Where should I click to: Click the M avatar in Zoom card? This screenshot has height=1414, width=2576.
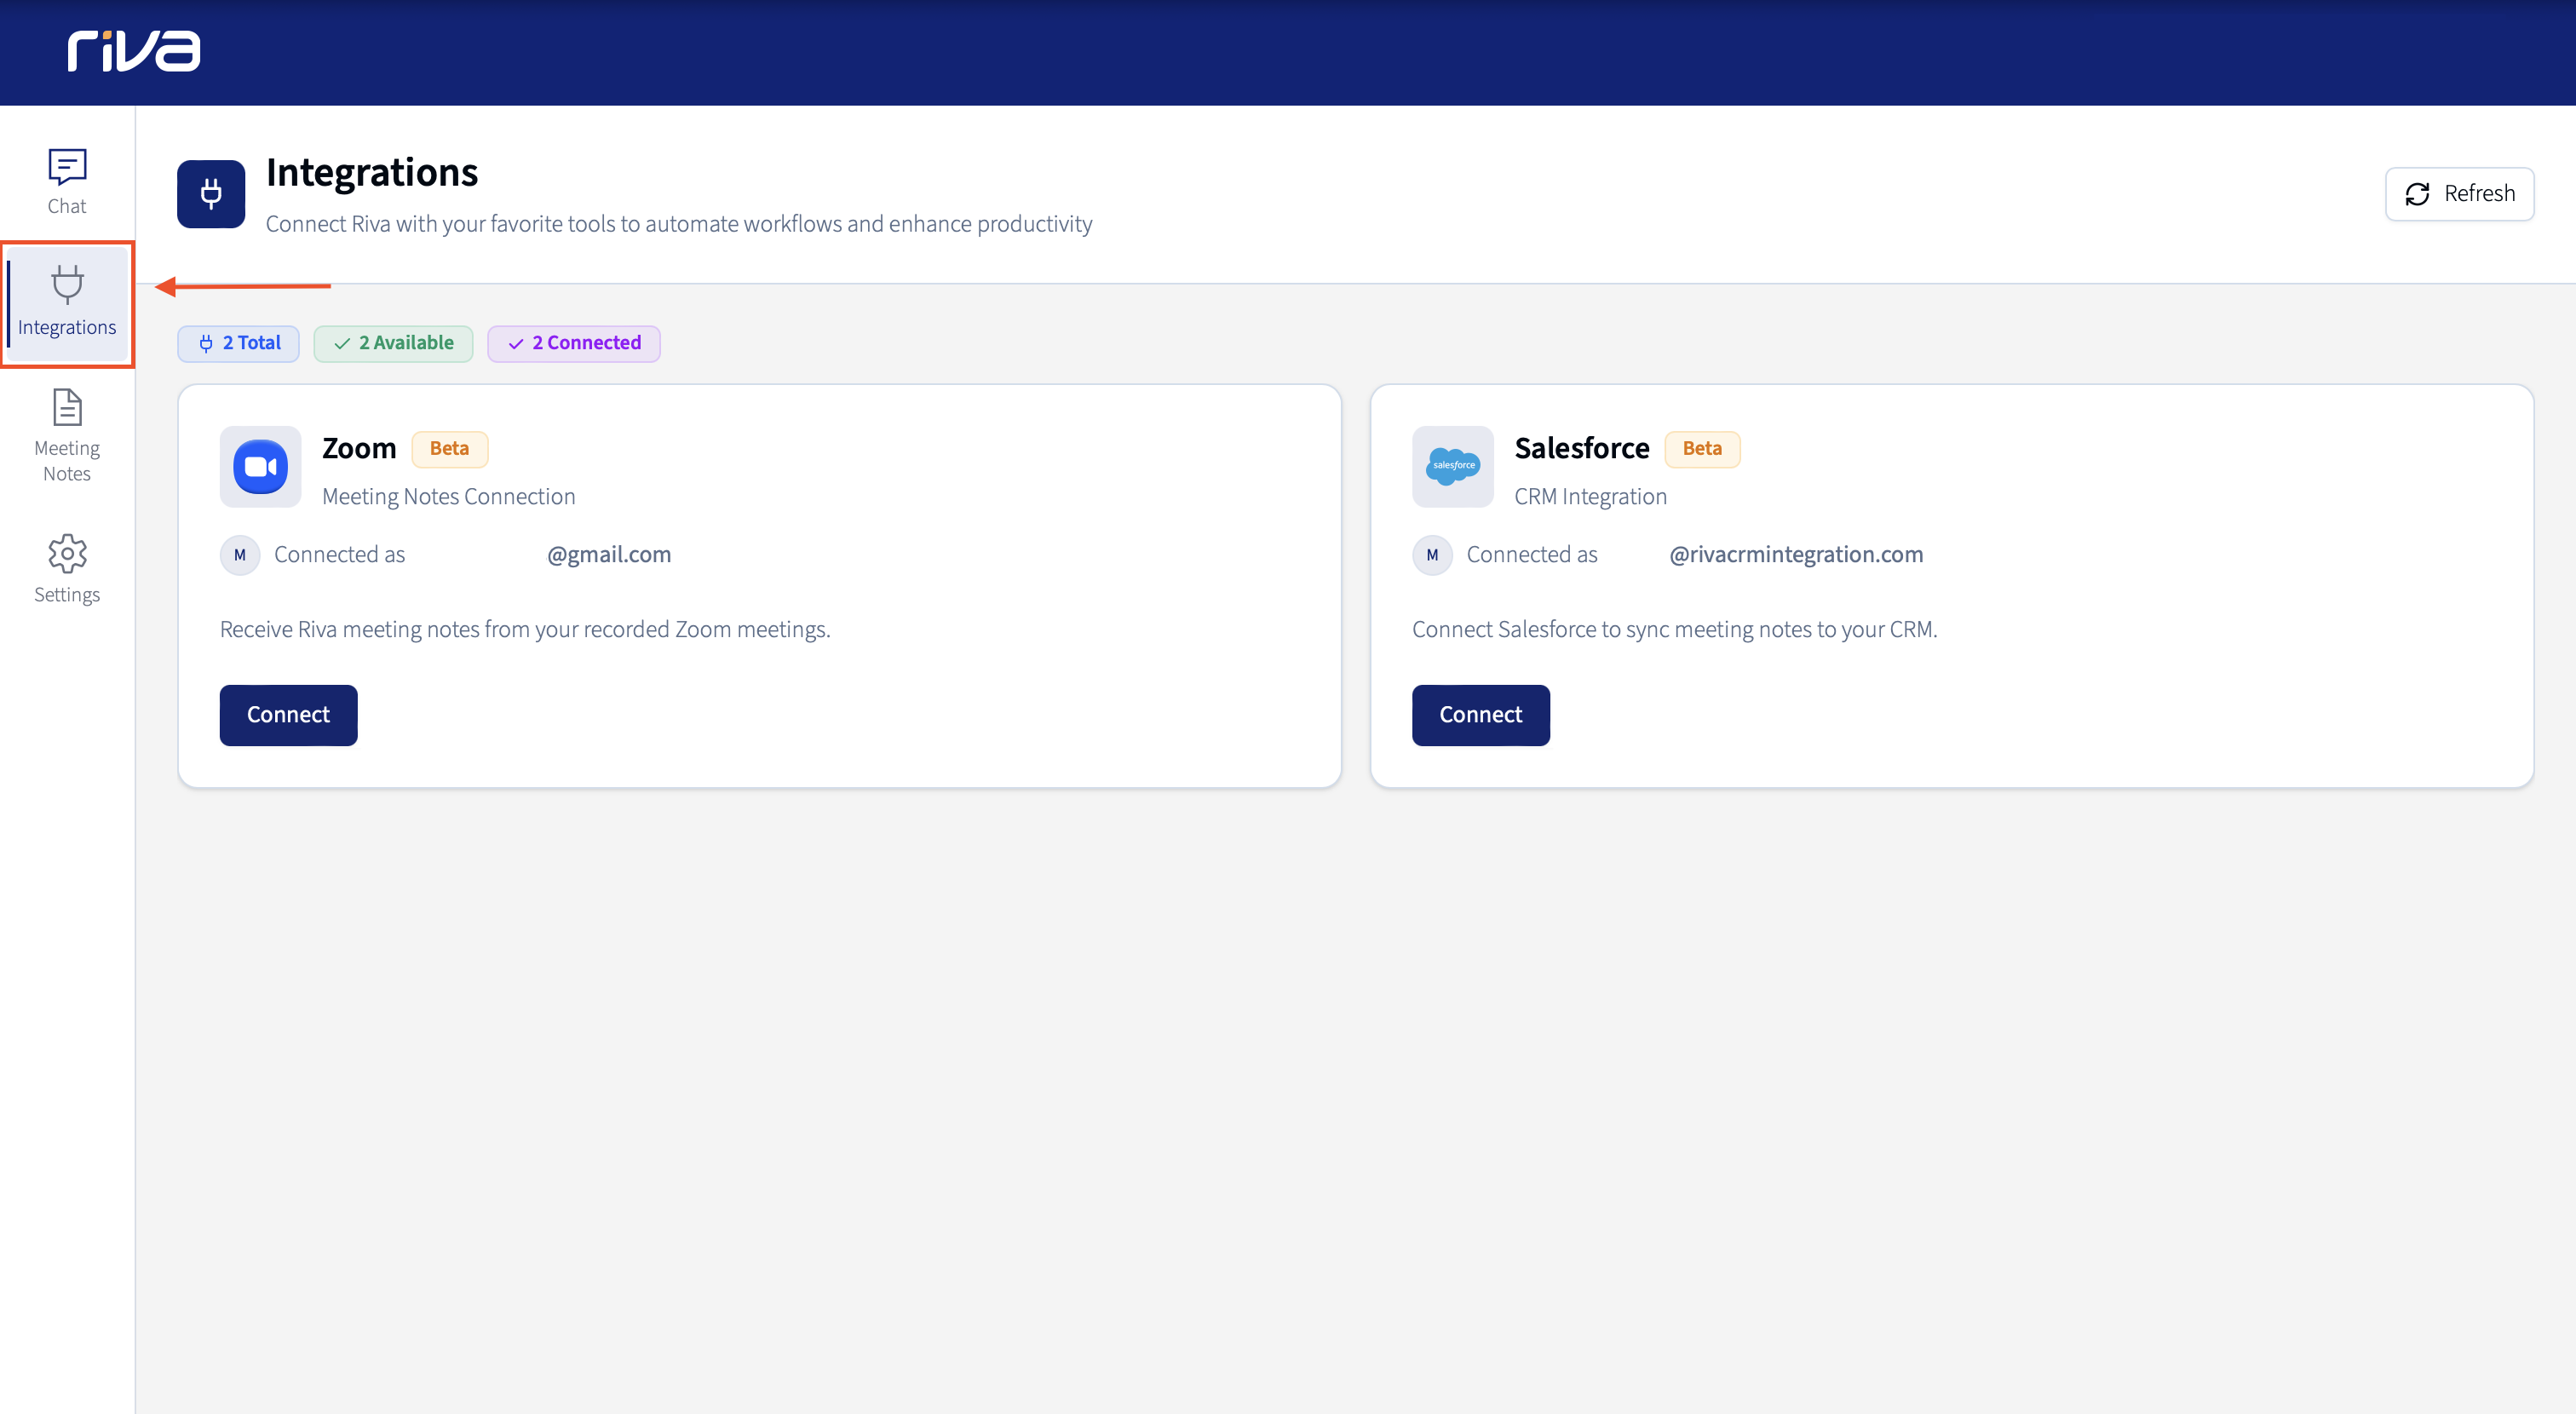pyautogui.click(x=240, y=555)
